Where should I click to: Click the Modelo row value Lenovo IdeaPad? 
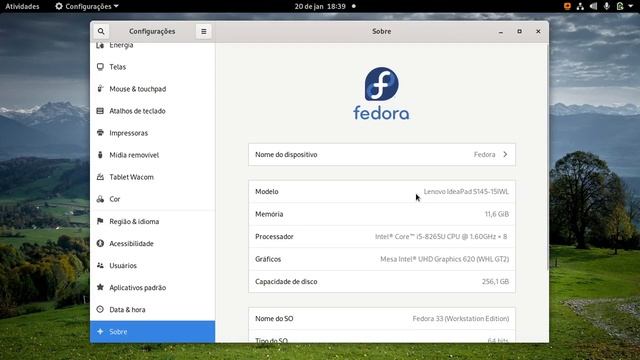tap(466, 191)
